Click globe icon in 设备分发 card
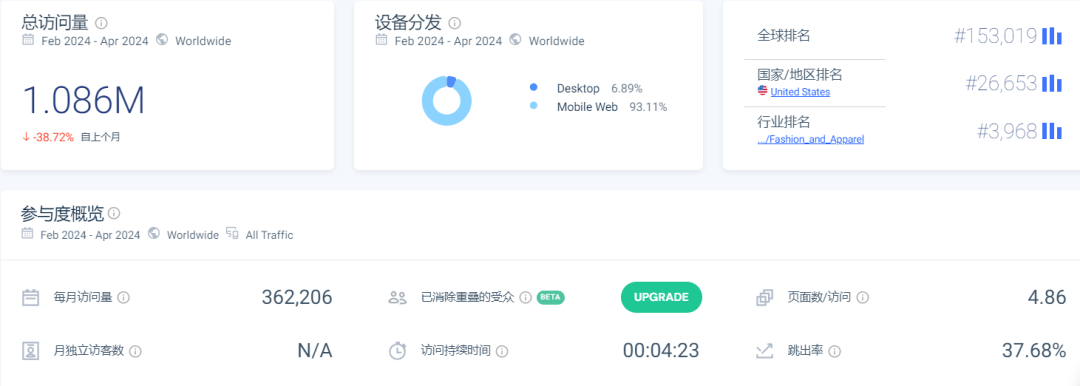 click(515, 40)
